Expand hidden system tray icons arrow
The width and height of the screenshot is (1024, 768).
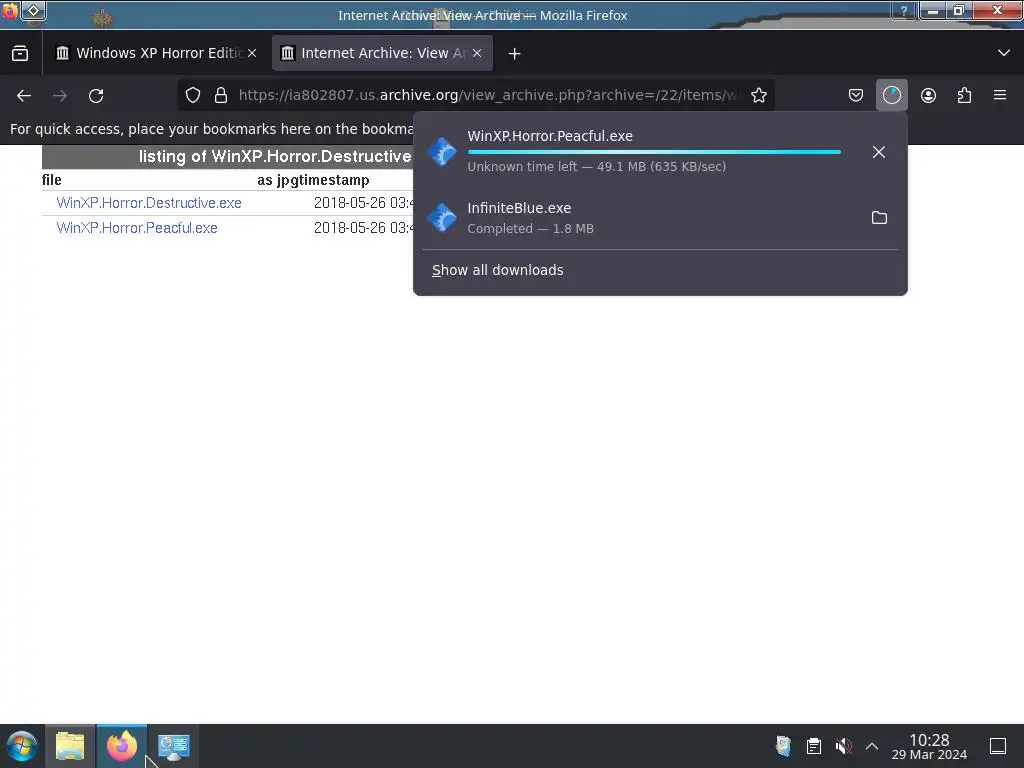pyautogui.click(x=872, y=746)
